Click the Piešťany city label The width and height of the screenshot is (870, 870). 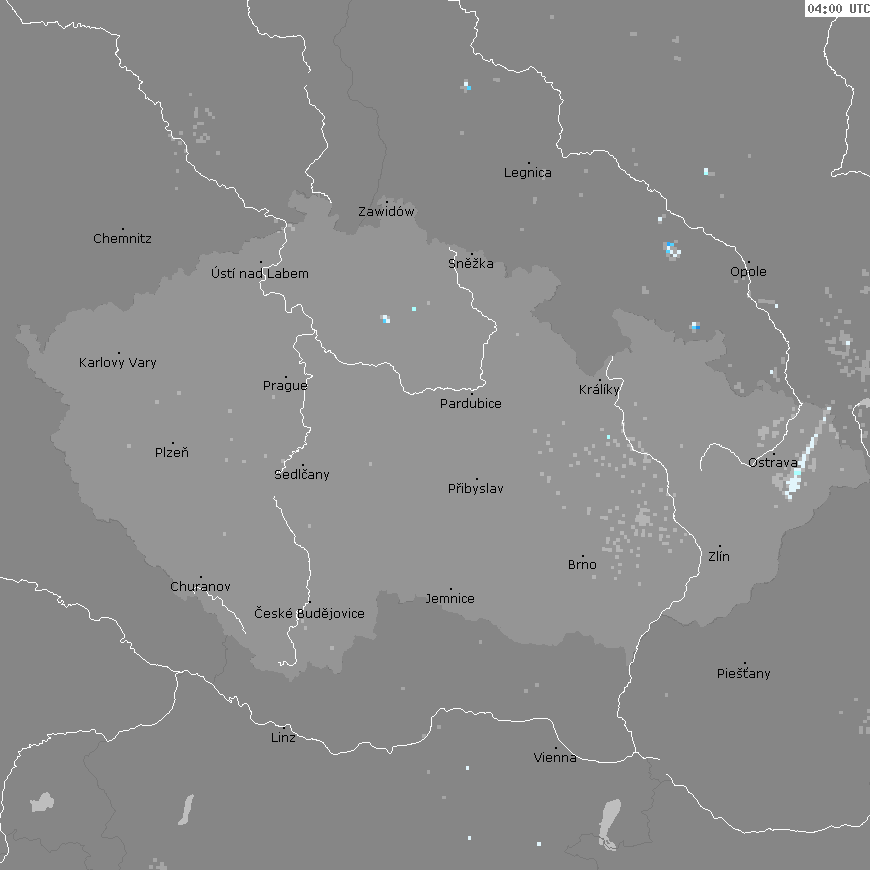744,674
